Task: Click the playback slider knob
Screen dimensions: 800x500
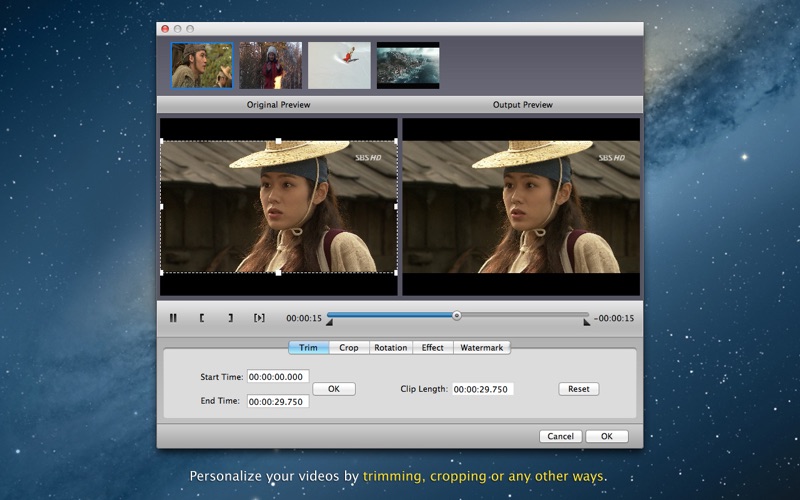Action: pyautogui.click(x=457, y=316)
